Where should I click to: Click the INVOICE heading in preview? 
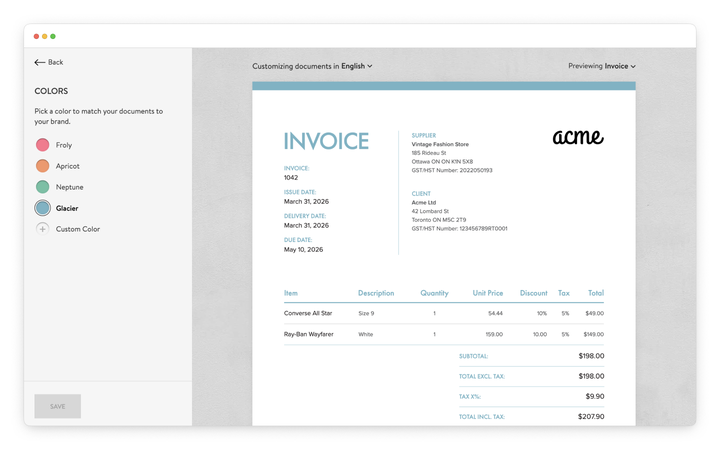point(326,141)
